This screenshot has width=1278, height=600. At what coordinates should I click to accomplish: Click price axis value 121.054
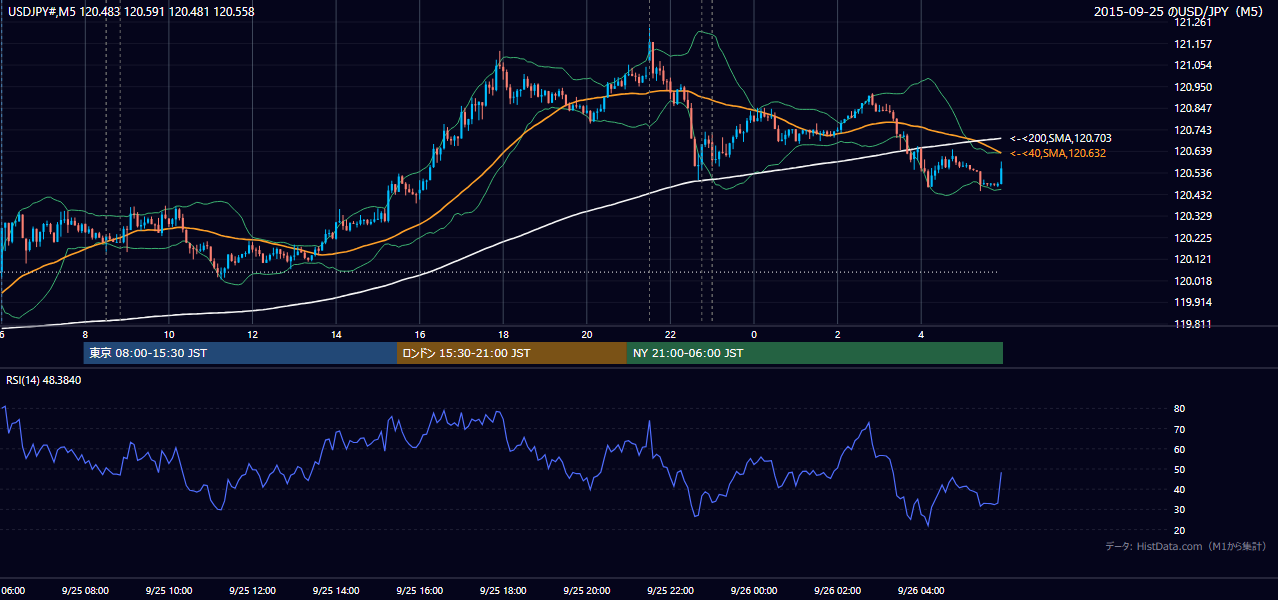[1194, 65]
